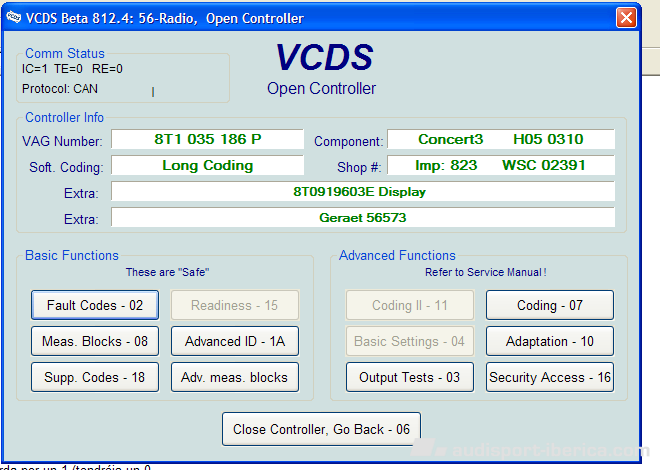
Task: Open Advanced ID - 1A
Action: (235, 341)
